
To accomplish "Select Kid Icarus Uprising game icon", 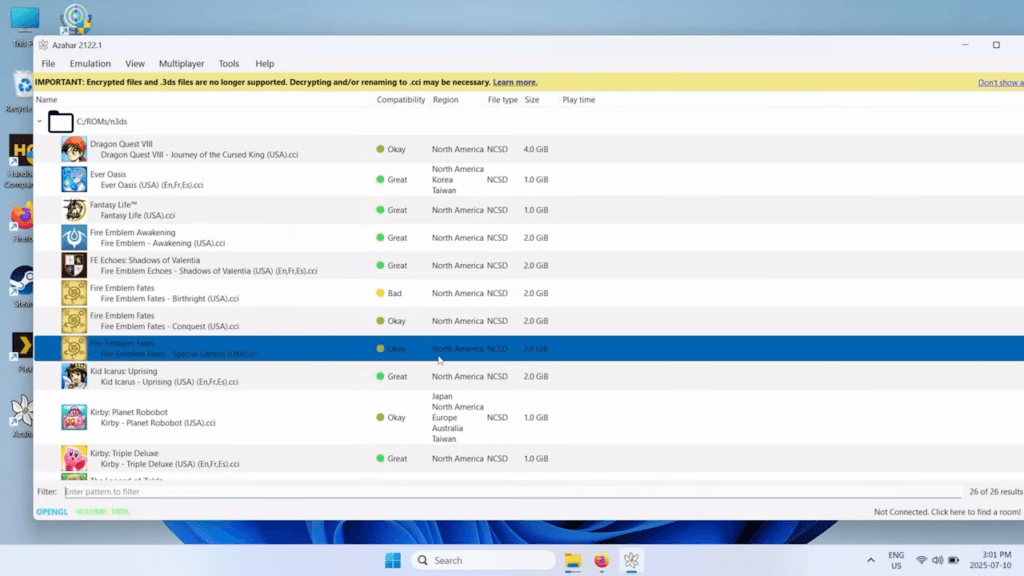I will coord(74,376).
